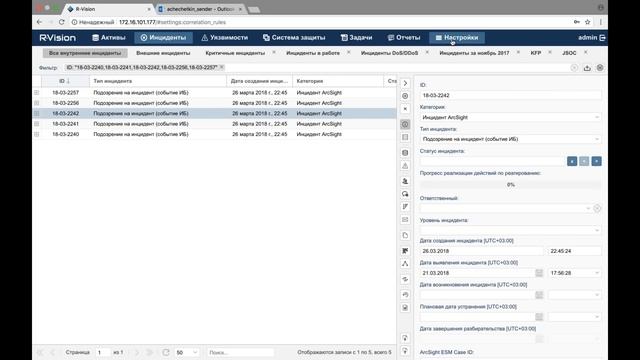Switch to Инциденты в работе tab
640x360 pixels.
coord(313,53)
